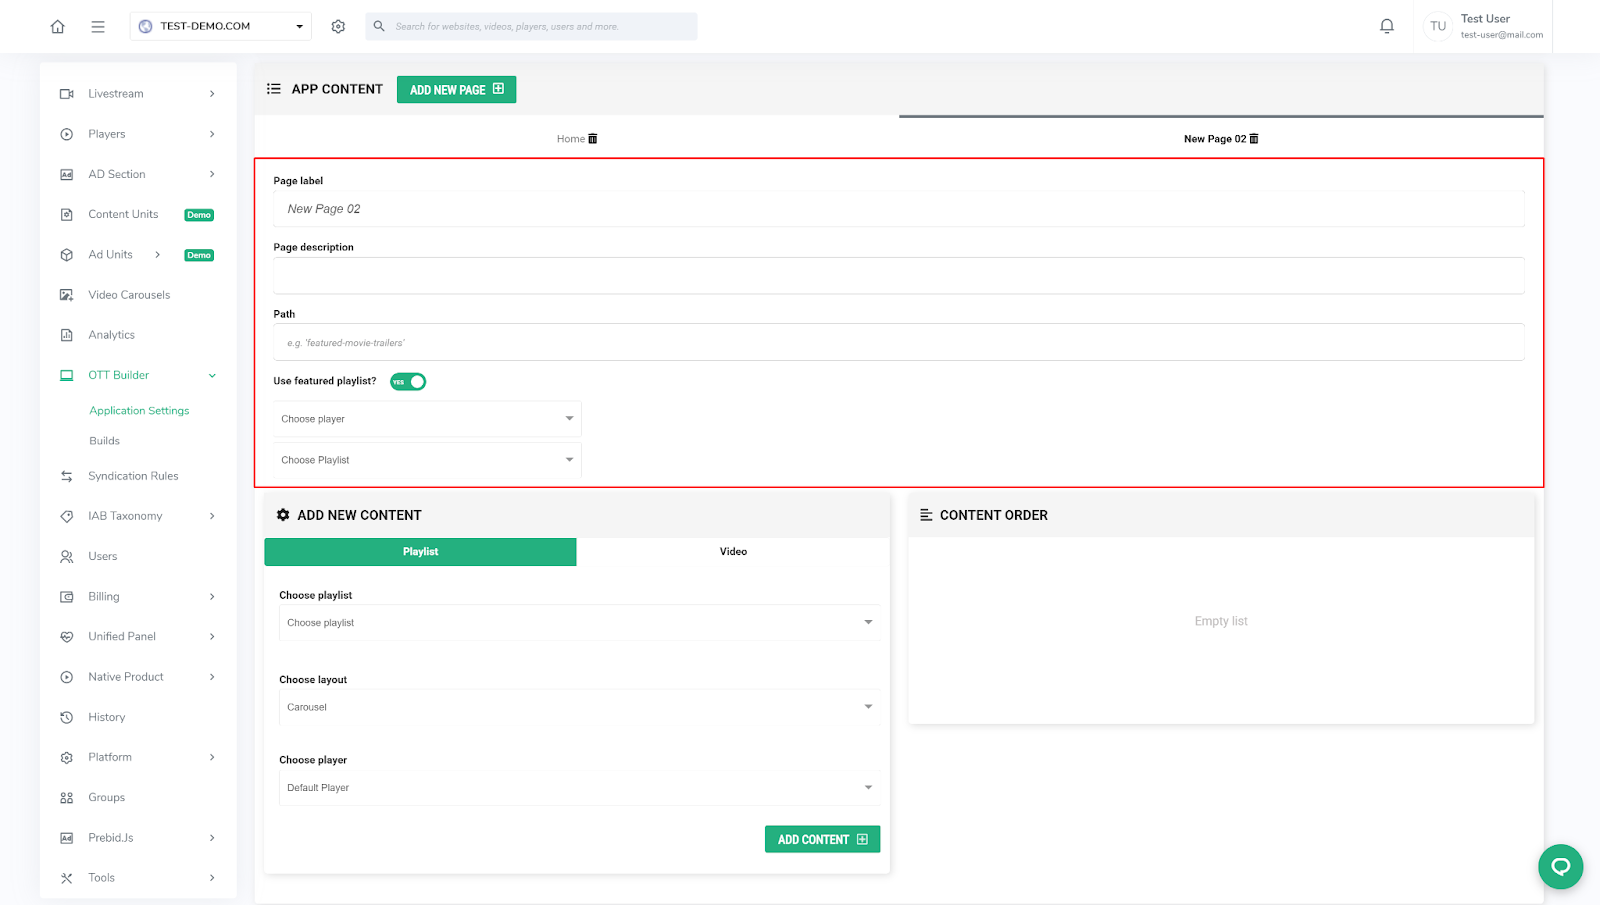The width and height of the screenshot is (1600, 905).
Task: Open the hamburger menu icon
Action: pyautogui.click(x=98, y=27)
